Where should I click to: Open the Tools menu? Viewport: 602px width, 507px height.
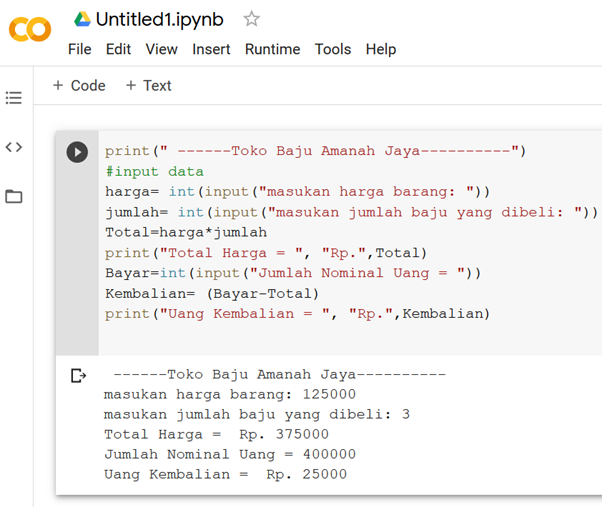(333, 49)
